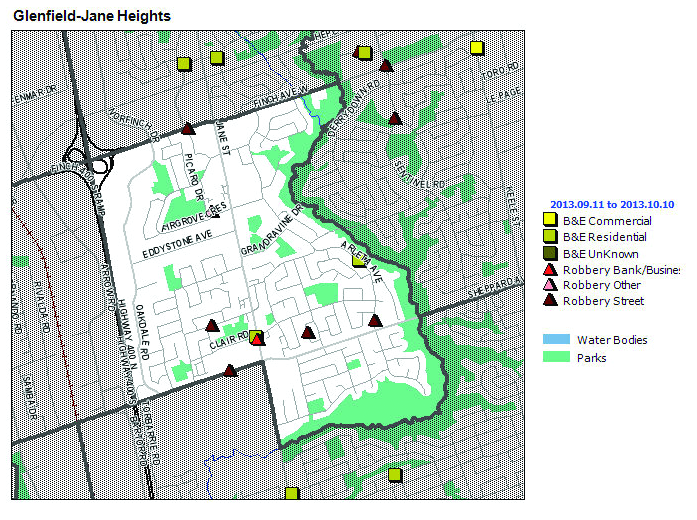Click the Glenfield-Jane Heights map title
The image size is (697, 520).
[92, 16]
